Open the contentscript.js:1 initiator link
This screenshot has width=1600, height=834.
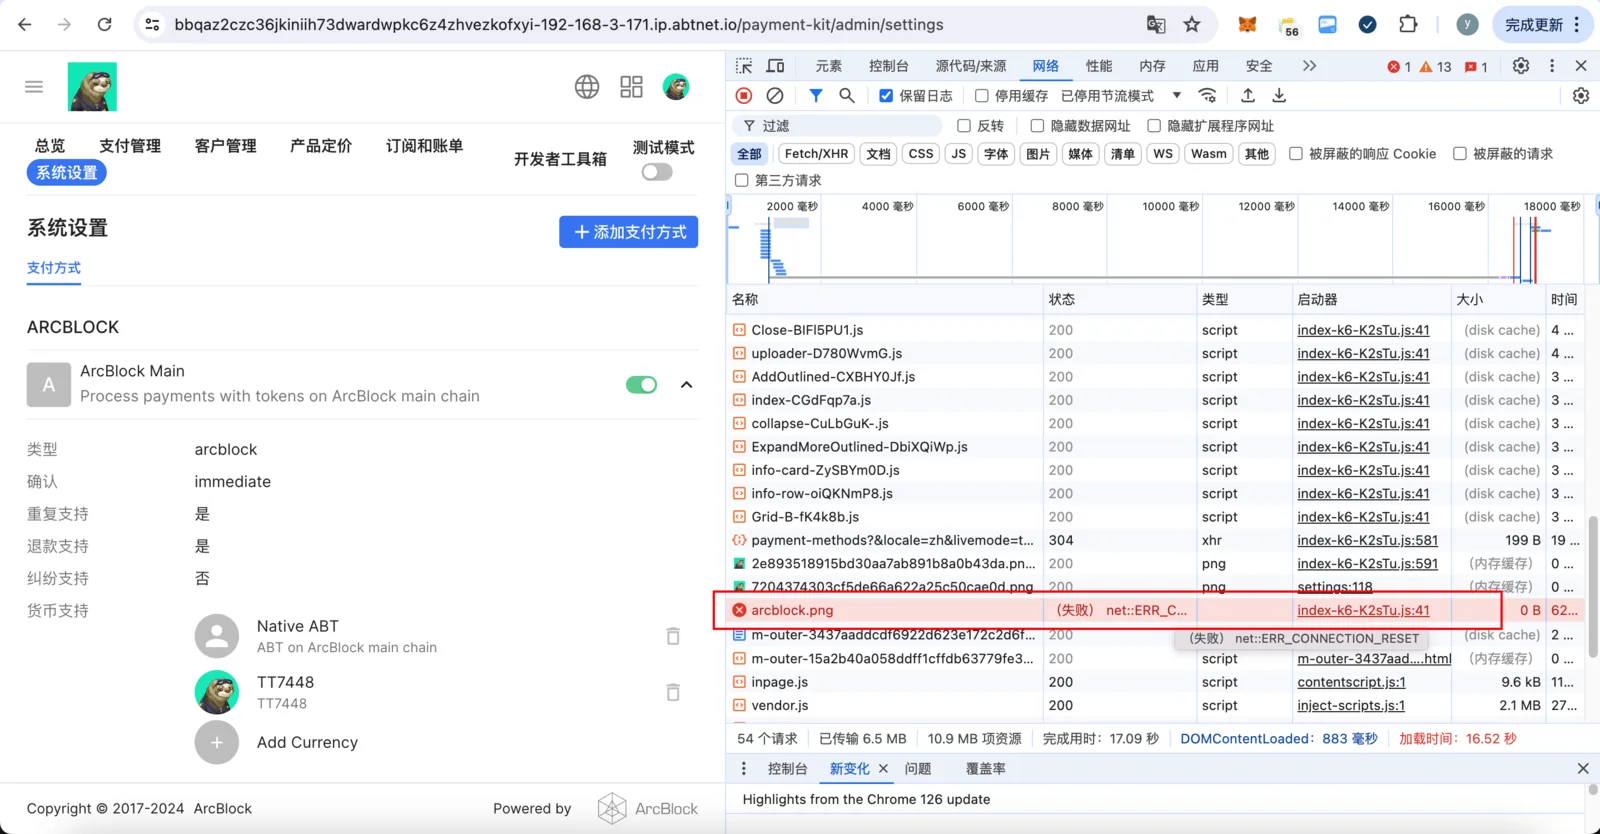[x=1351, y=682]
